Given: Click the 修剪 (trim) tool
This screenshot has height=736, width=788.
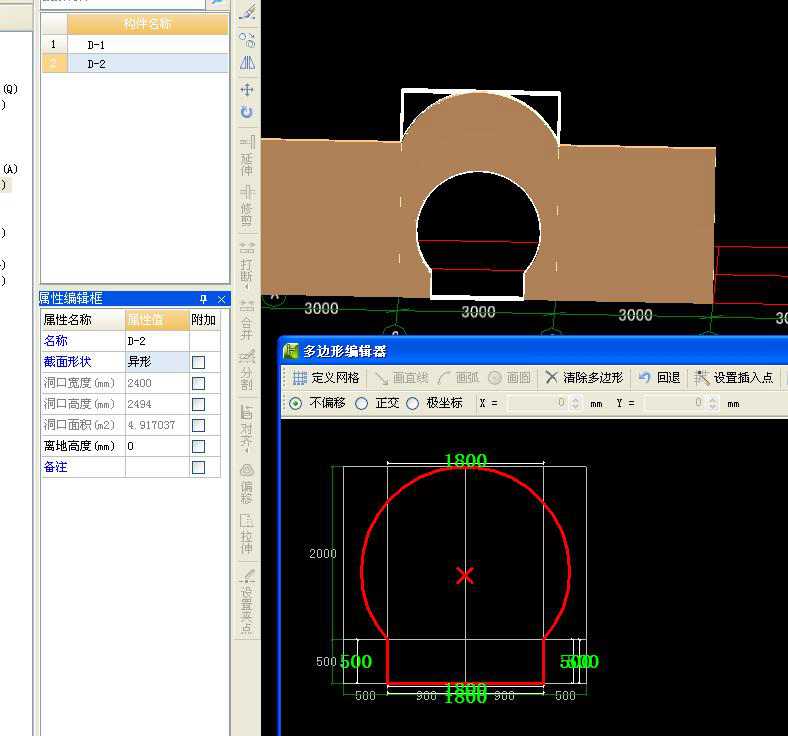Looking at the screenshot, I should [x=247, y=205].
